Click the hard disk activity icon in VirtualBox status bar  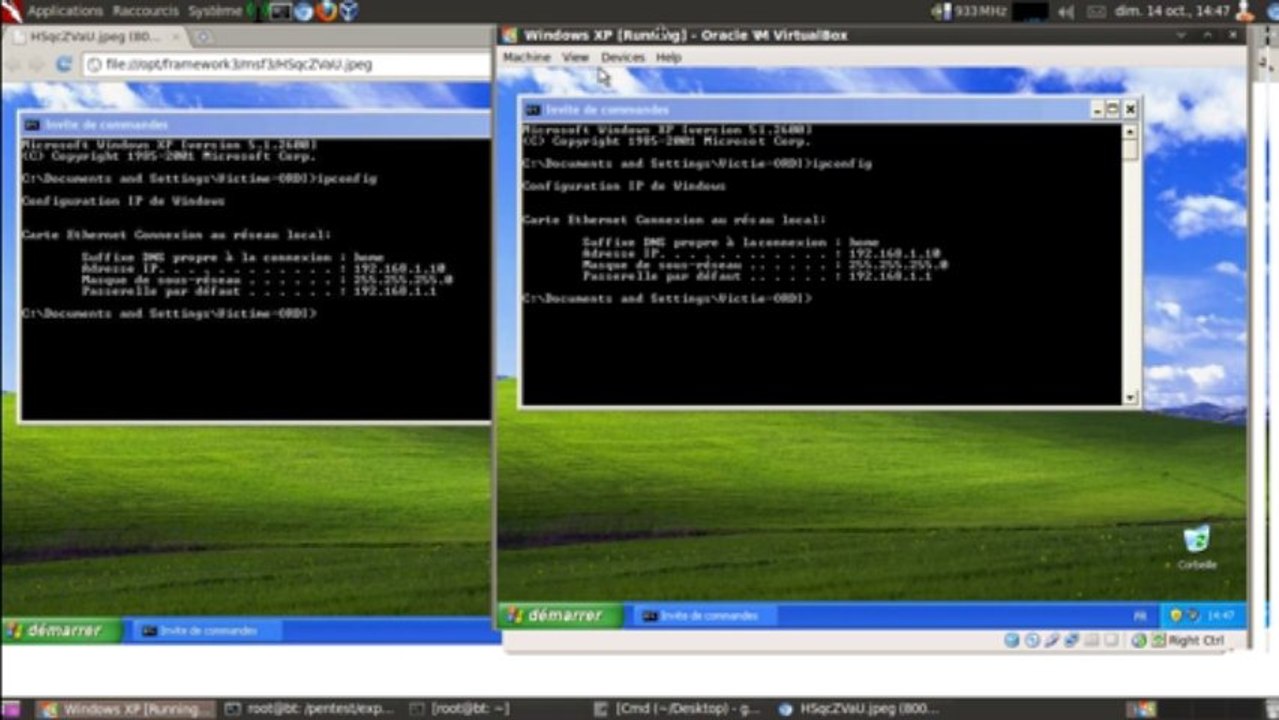(1012, 640)
